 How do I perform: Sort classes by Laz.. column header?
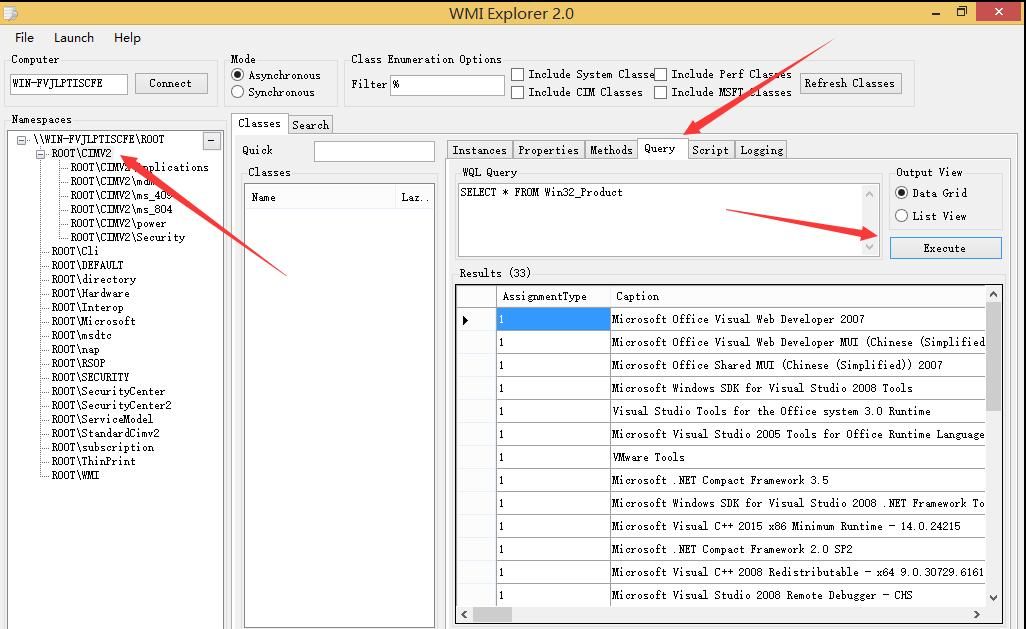click(415, 197)
